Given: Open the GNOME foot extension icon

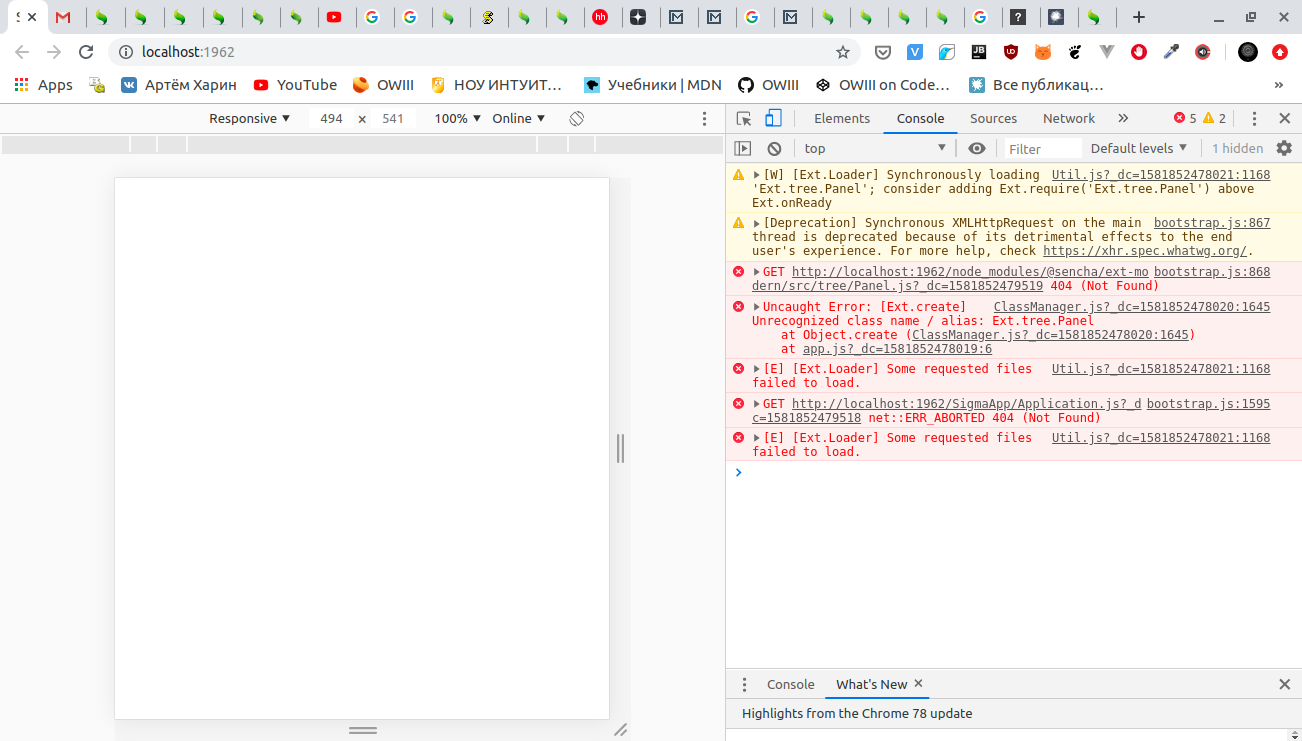Looking at the screenshot, I should coord(1075,52).
